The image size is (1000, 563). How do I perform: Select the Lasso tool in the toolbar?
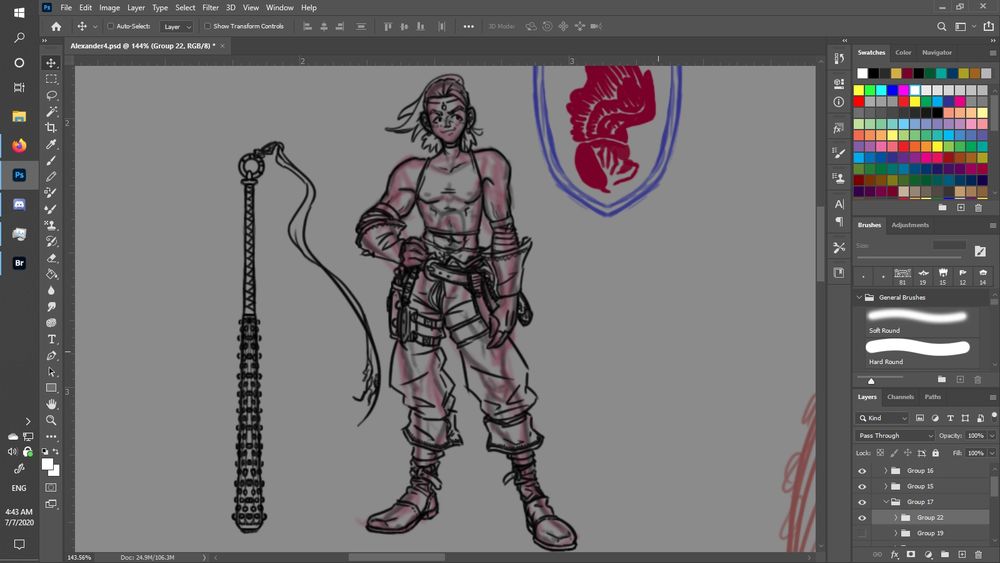(x=51, y=96)
